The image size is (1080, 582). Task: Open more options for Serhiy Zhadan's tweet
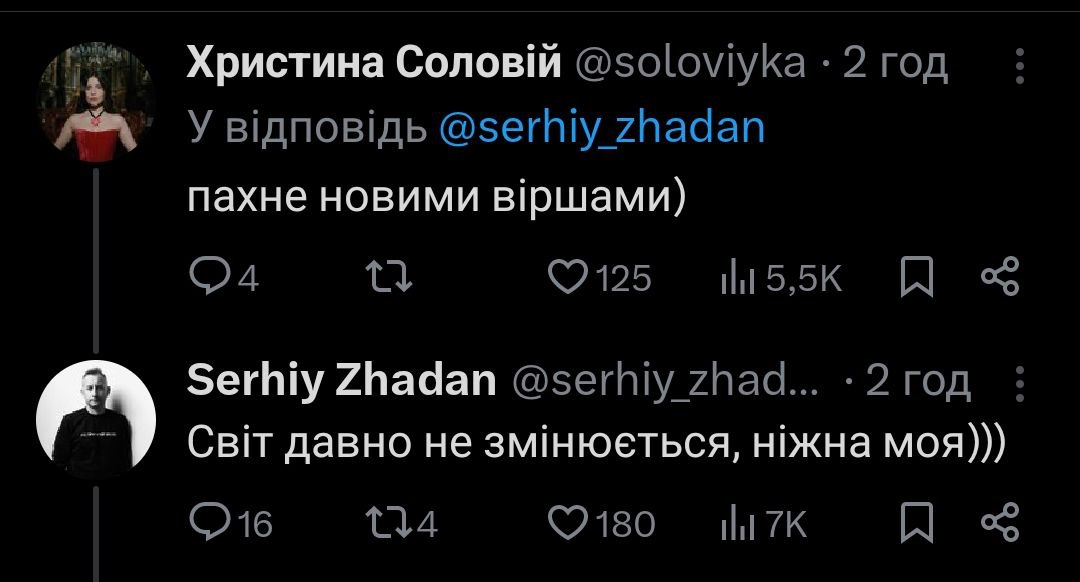pyautogui.click(x=1020, y=383)
